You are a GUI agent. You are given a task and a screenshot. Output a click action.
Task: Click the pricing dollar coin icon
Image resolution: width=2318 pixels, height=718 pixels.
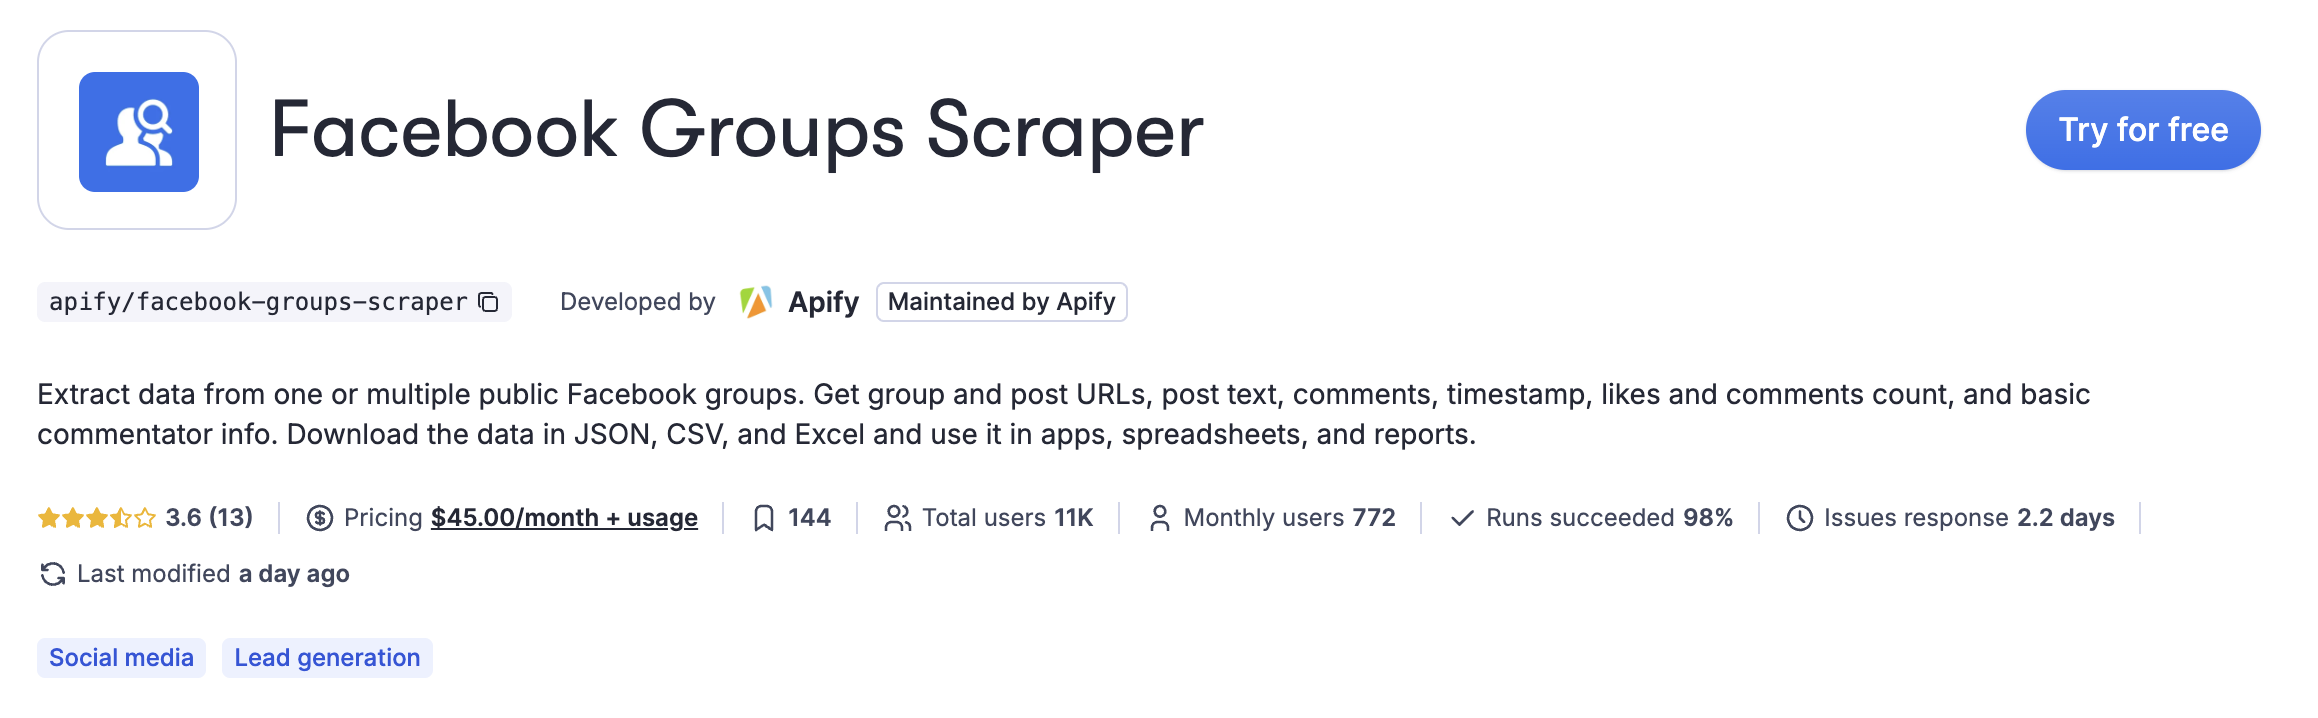click(x=320, y=518)
